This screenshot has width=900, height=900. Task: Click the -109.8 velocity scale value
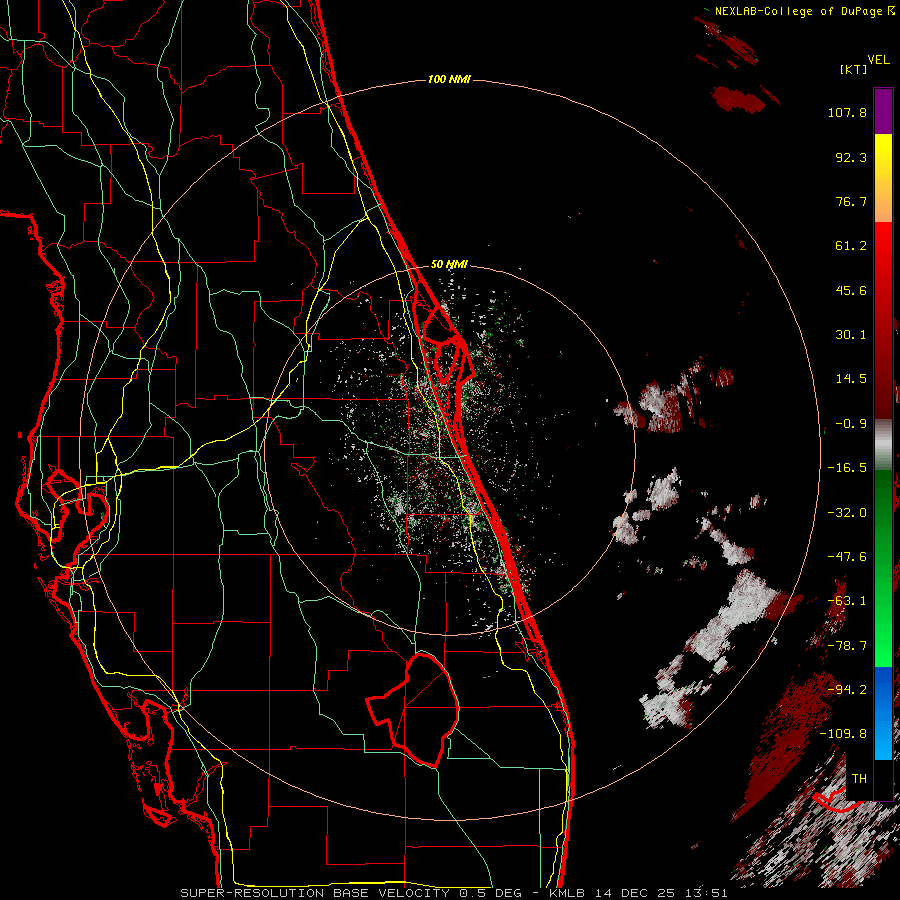click(843, 734)
